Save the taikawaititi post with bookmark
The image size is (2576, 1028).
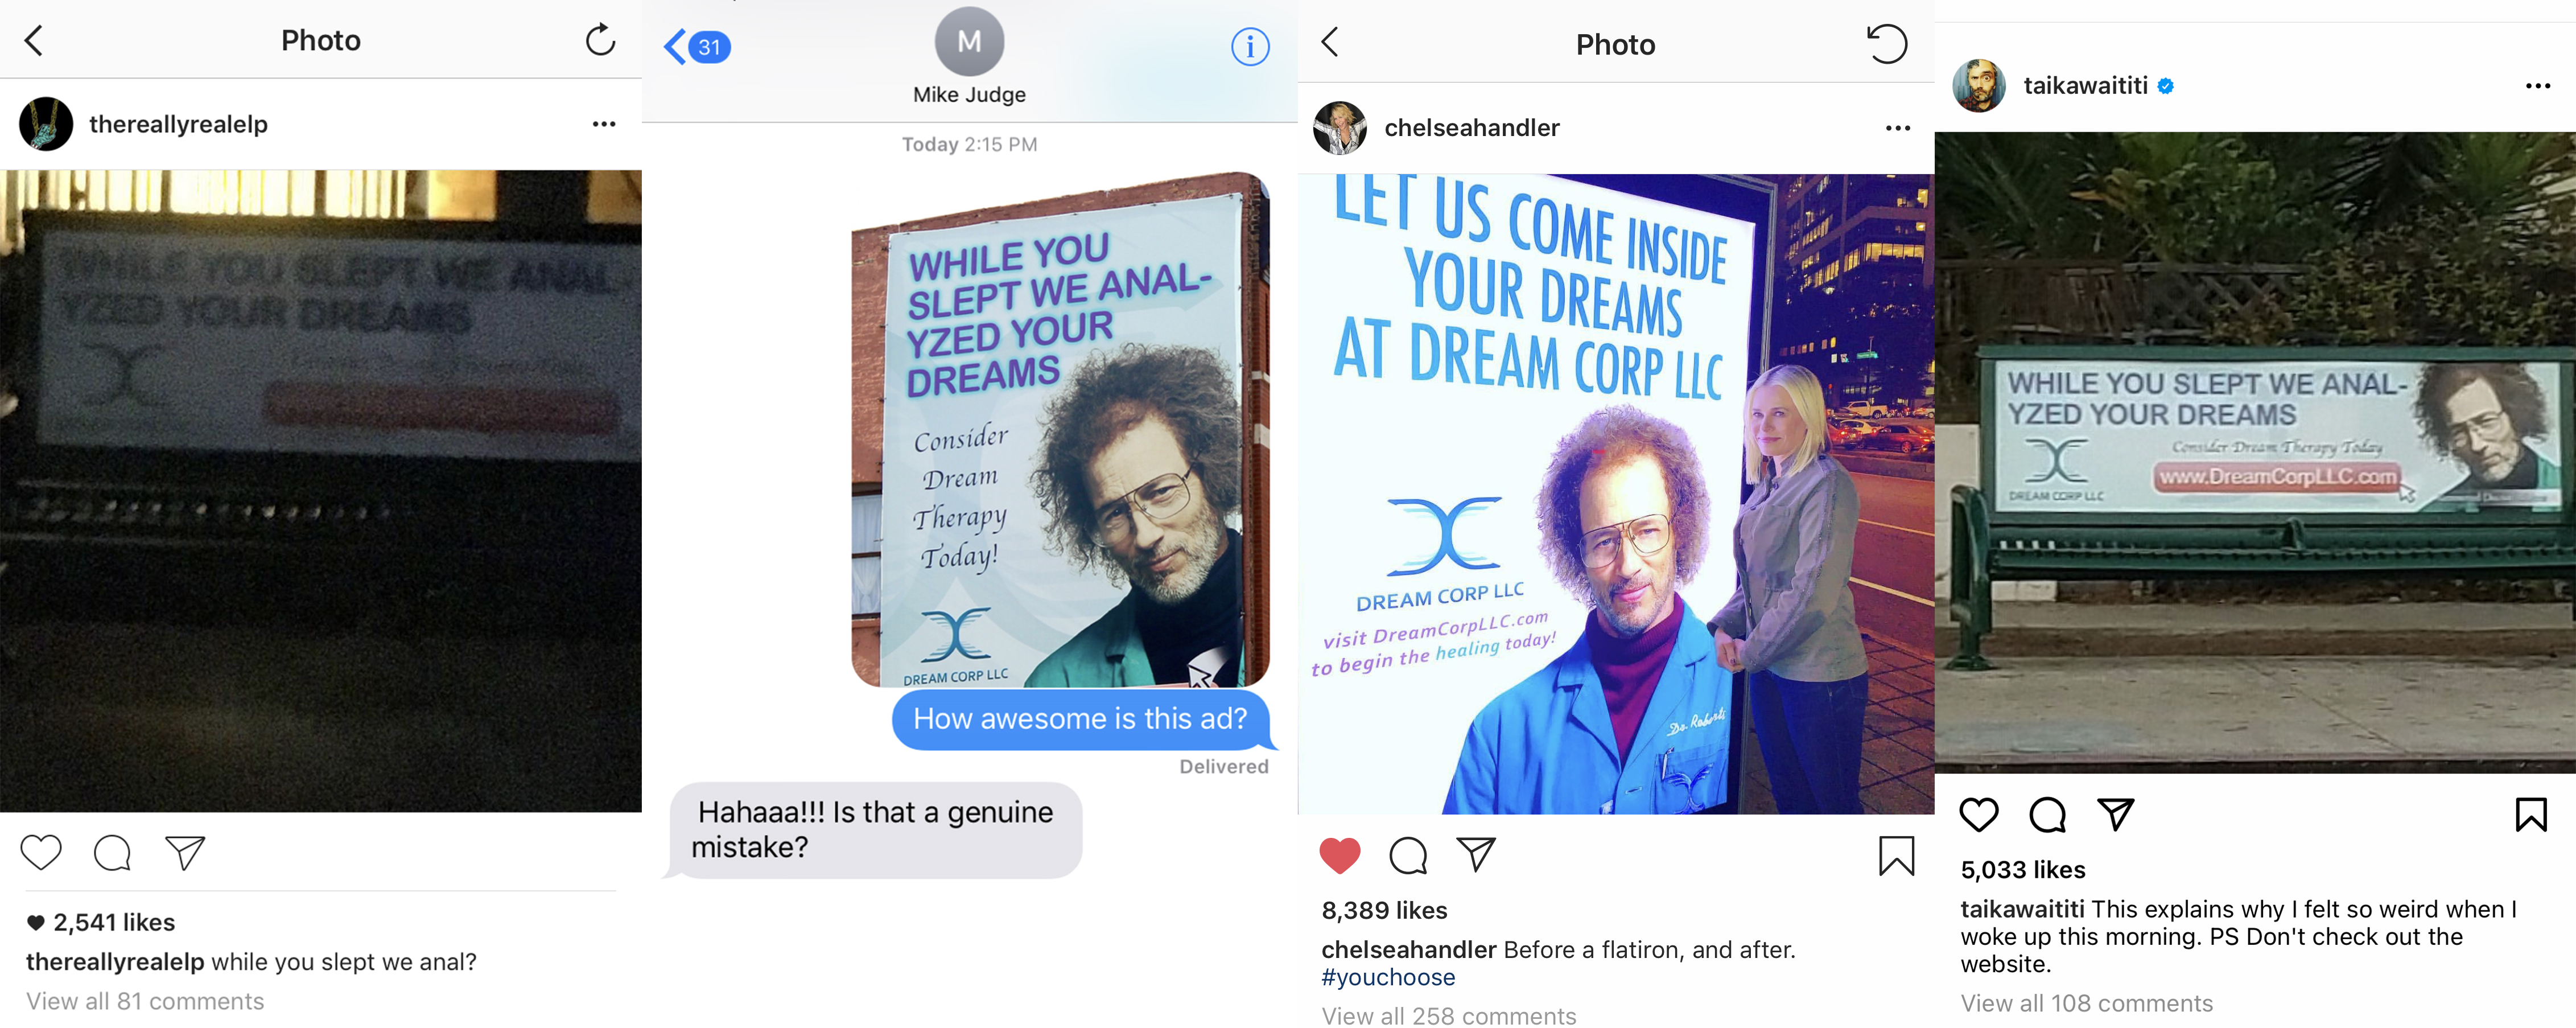(x=2531, y=814)
